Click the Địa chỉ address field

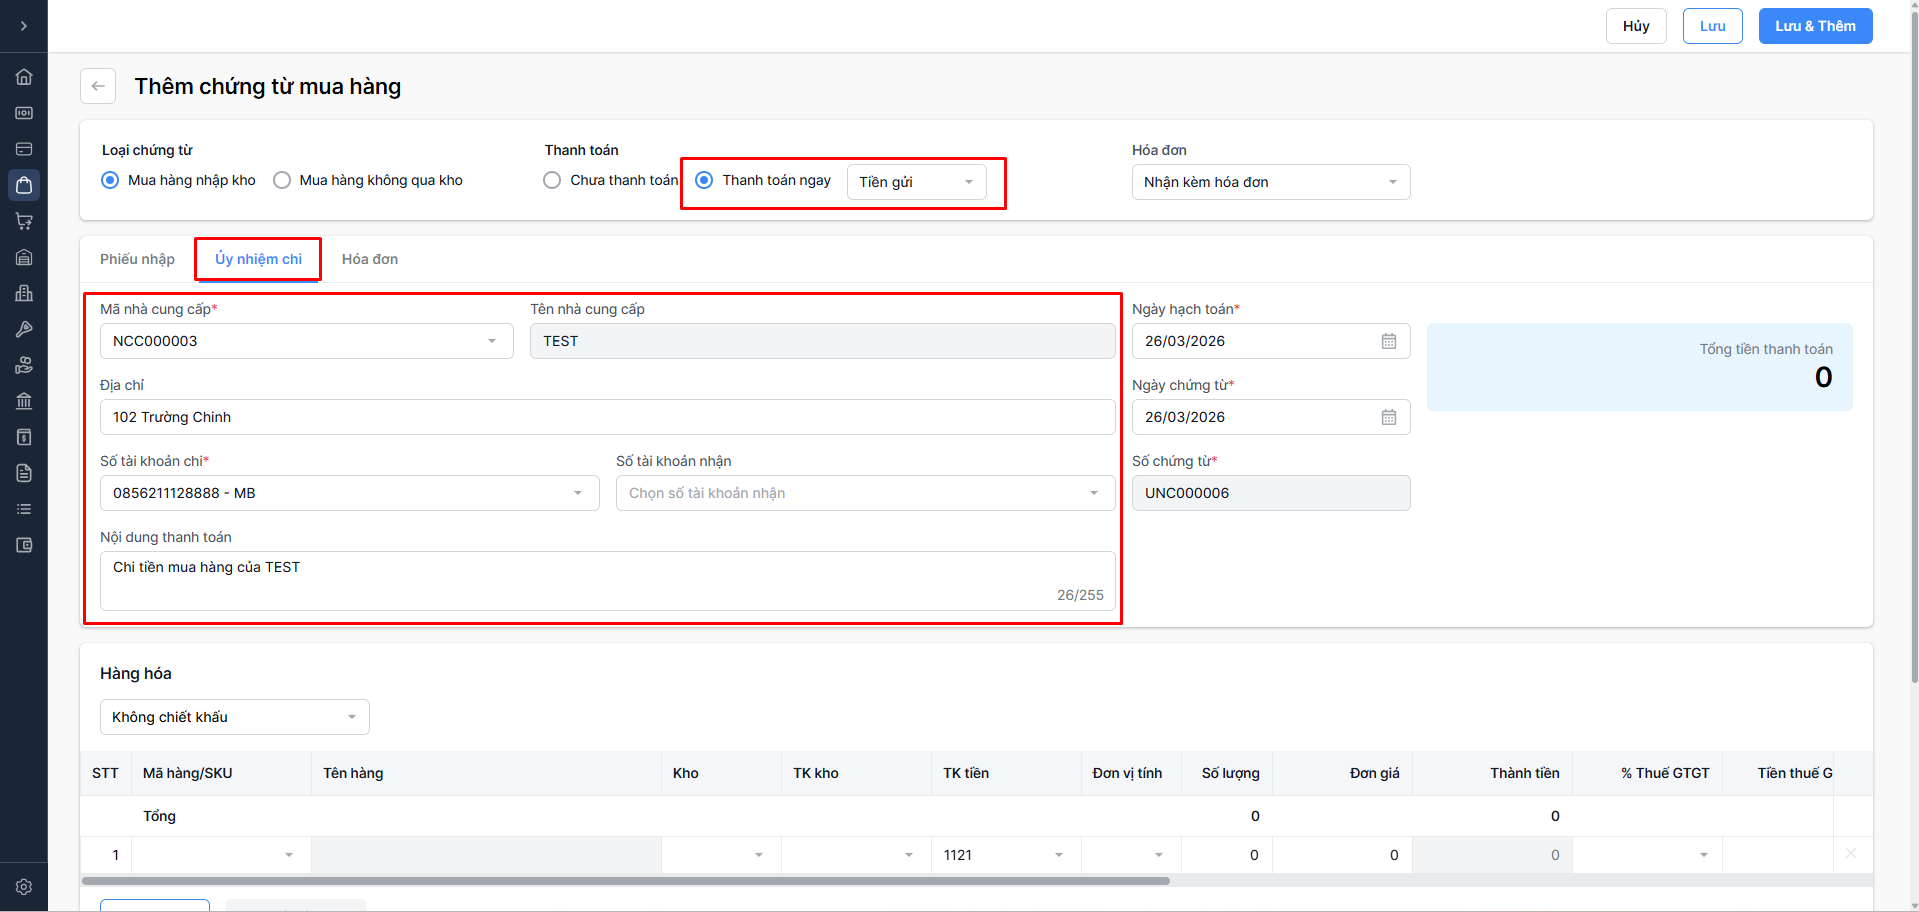click(607, 417)
